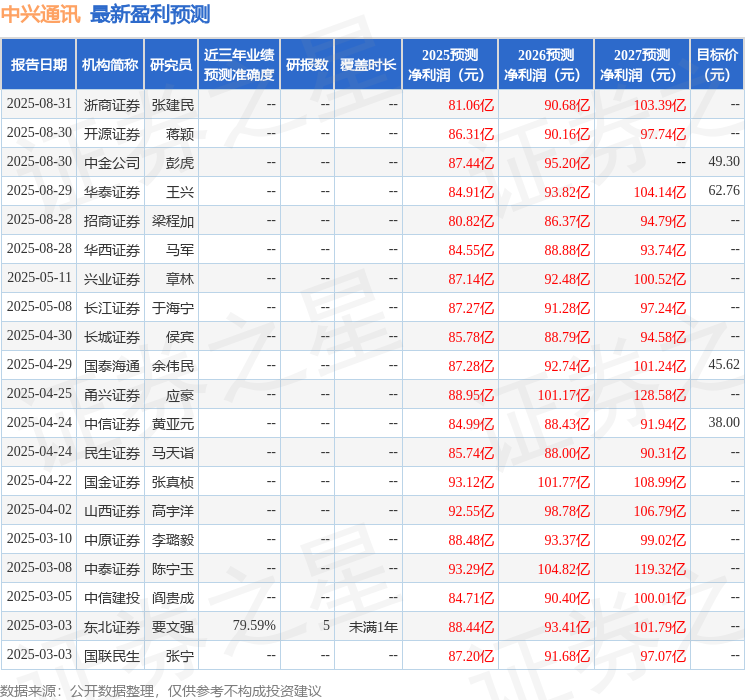Select the 兴业证券 institution cell
Screen dimensions: 745x700
click(112, 279)
